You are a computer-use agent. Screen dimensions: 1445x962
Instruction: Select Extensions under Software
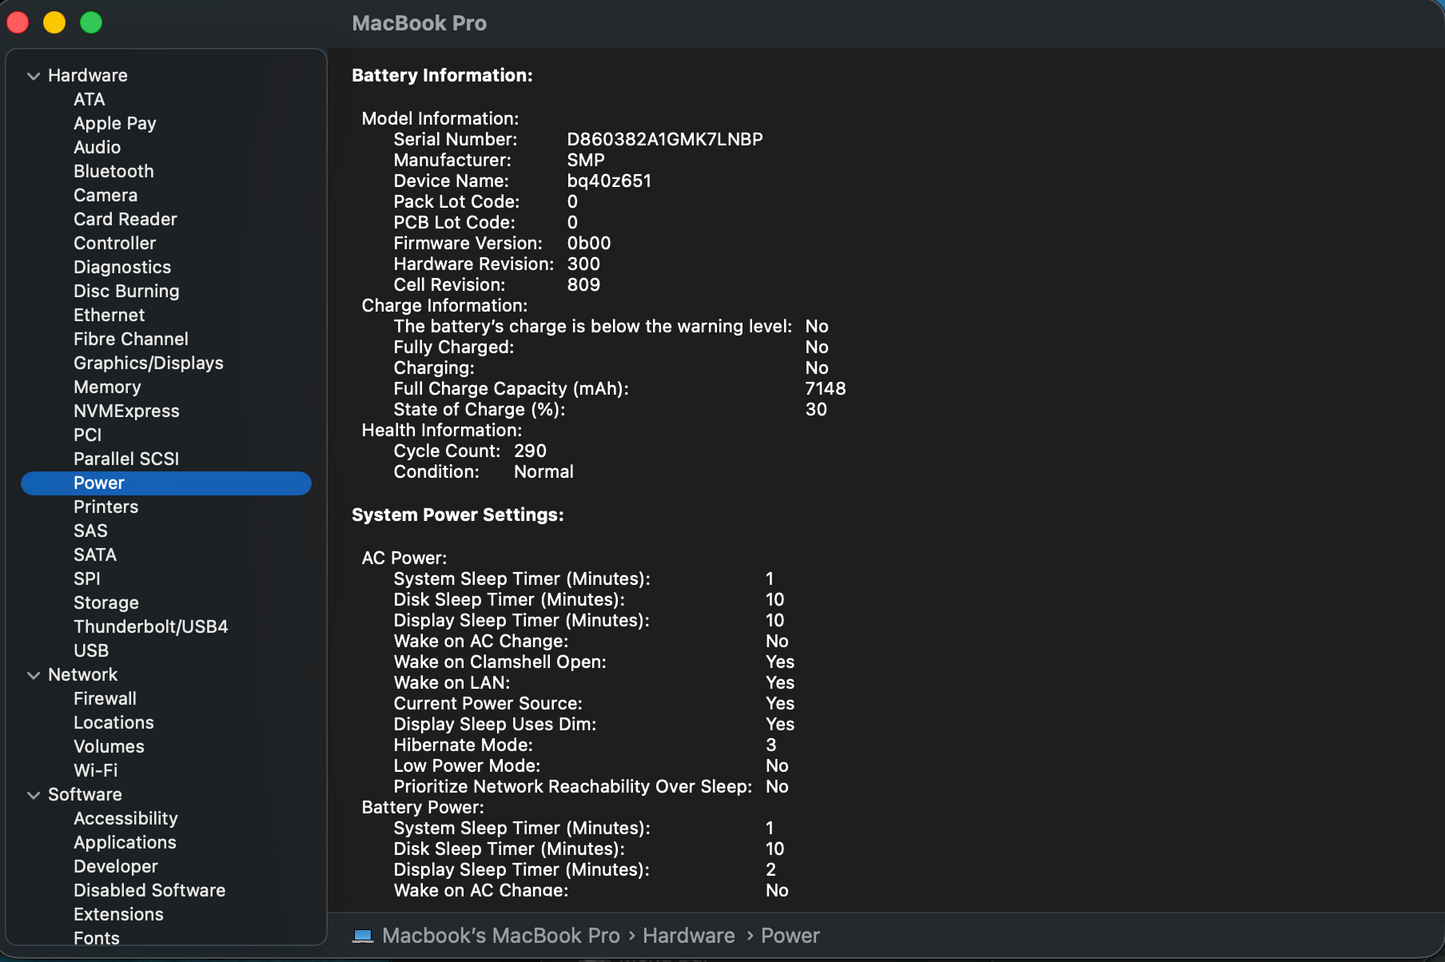click(x=118, y=915)
